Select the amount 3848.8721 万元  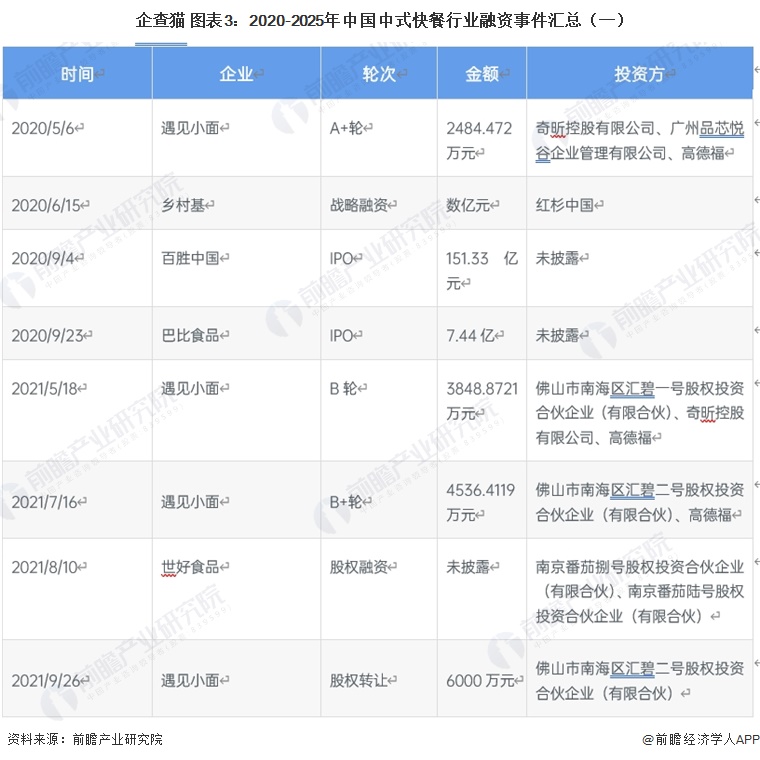pos(482,400)
